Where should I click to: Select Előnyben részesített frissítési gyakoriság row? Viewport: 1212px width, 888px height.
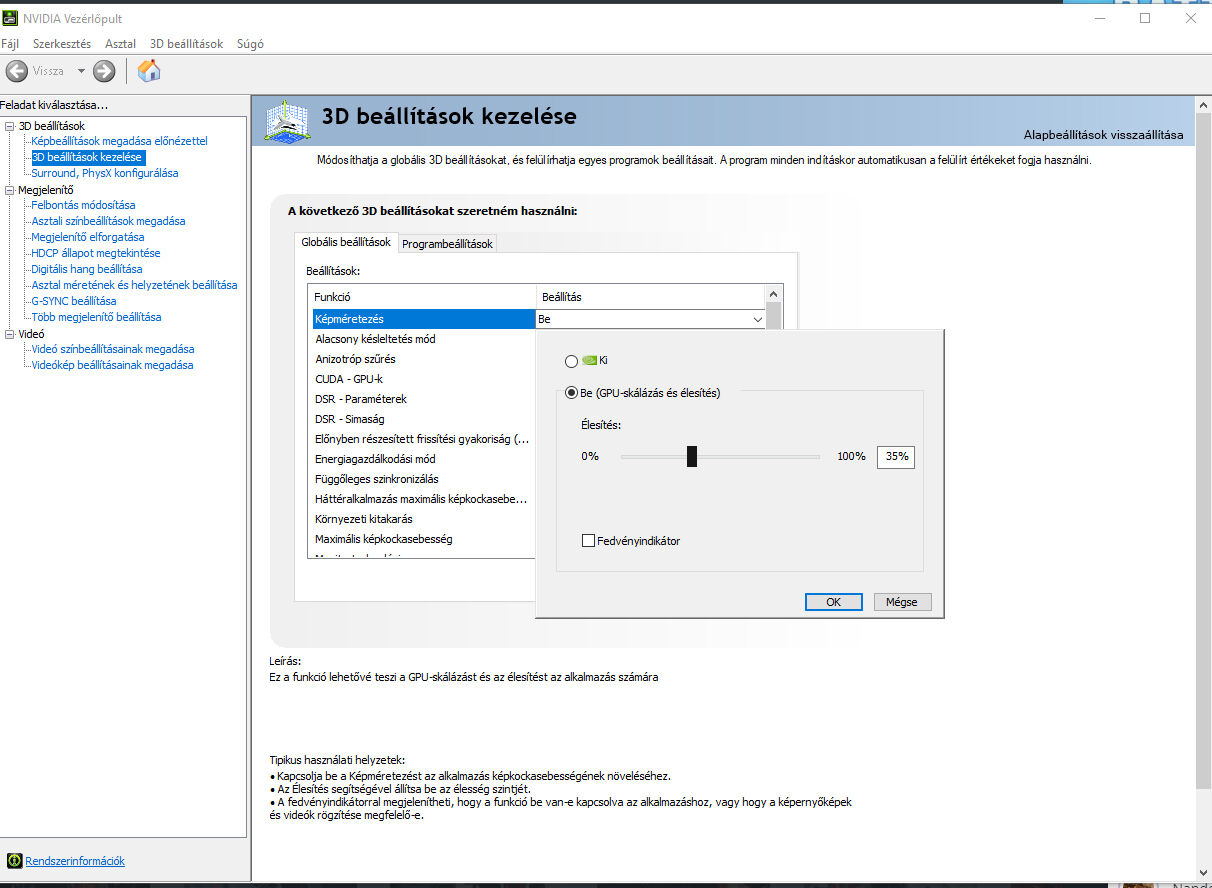point(425,439)
